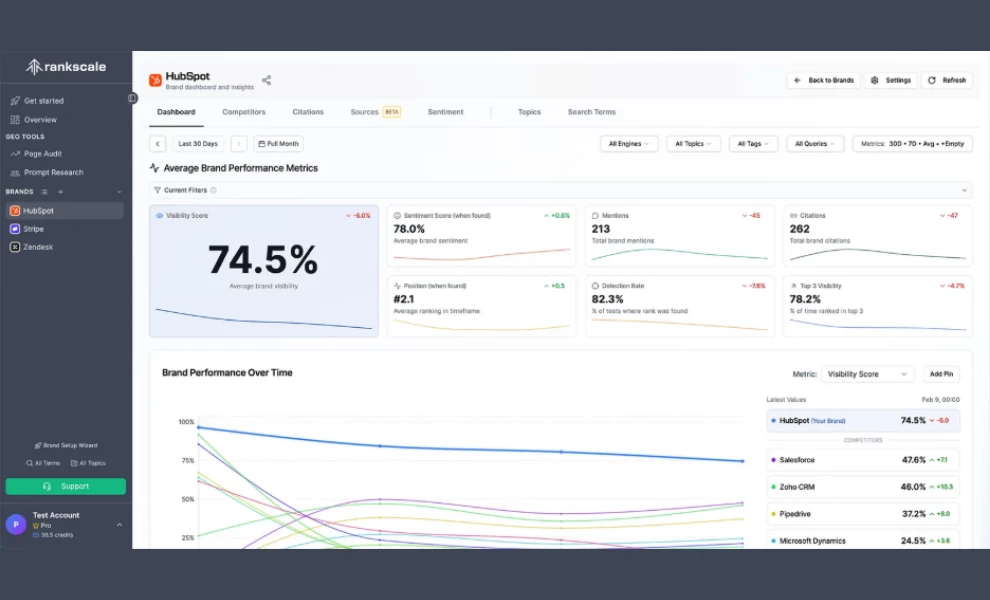Image resolution: width=990 pixels, height=600 pixels.
Task: Select Citations 262 card
Action: [x=878, y=236]
